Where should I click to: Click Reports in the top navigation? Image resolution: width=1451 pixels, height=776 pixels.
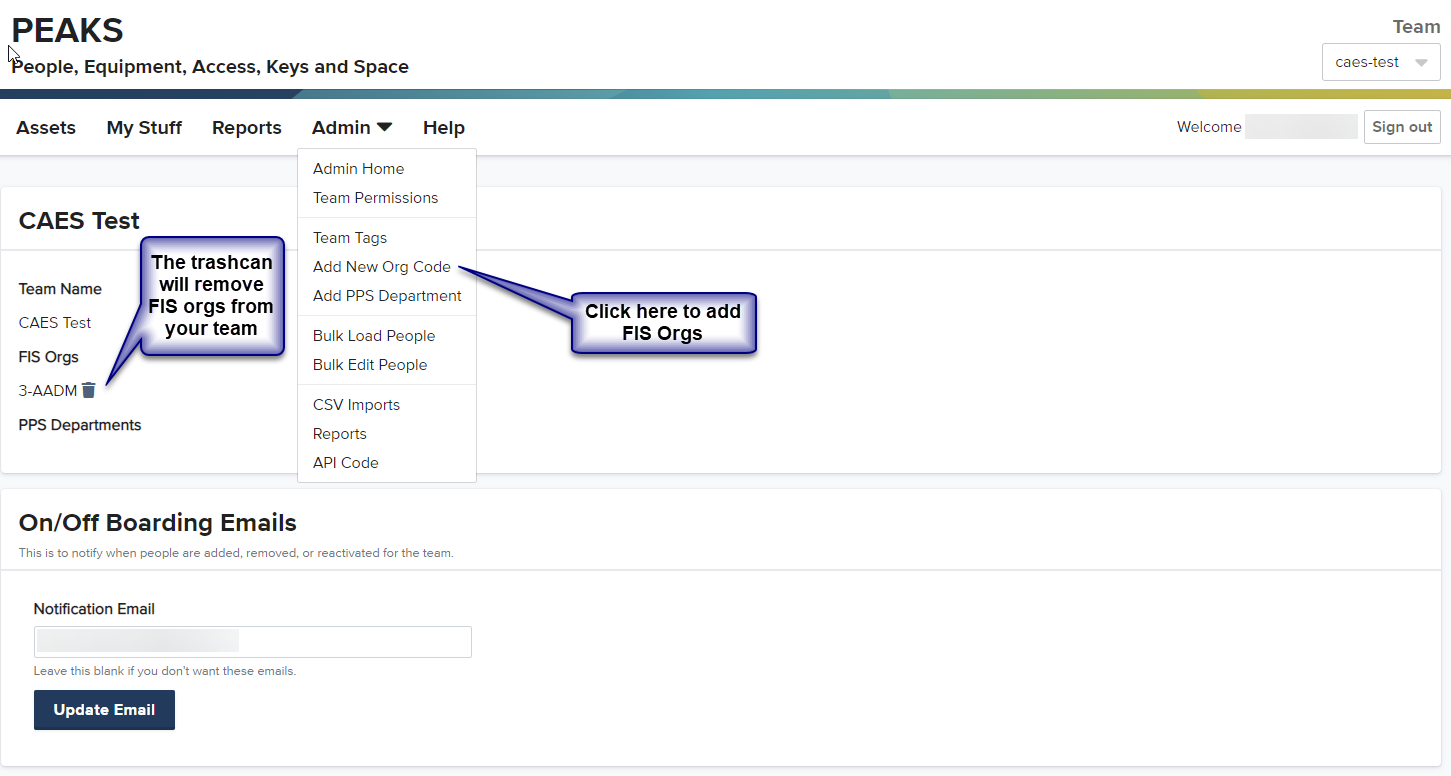click(x=246, y=128)
